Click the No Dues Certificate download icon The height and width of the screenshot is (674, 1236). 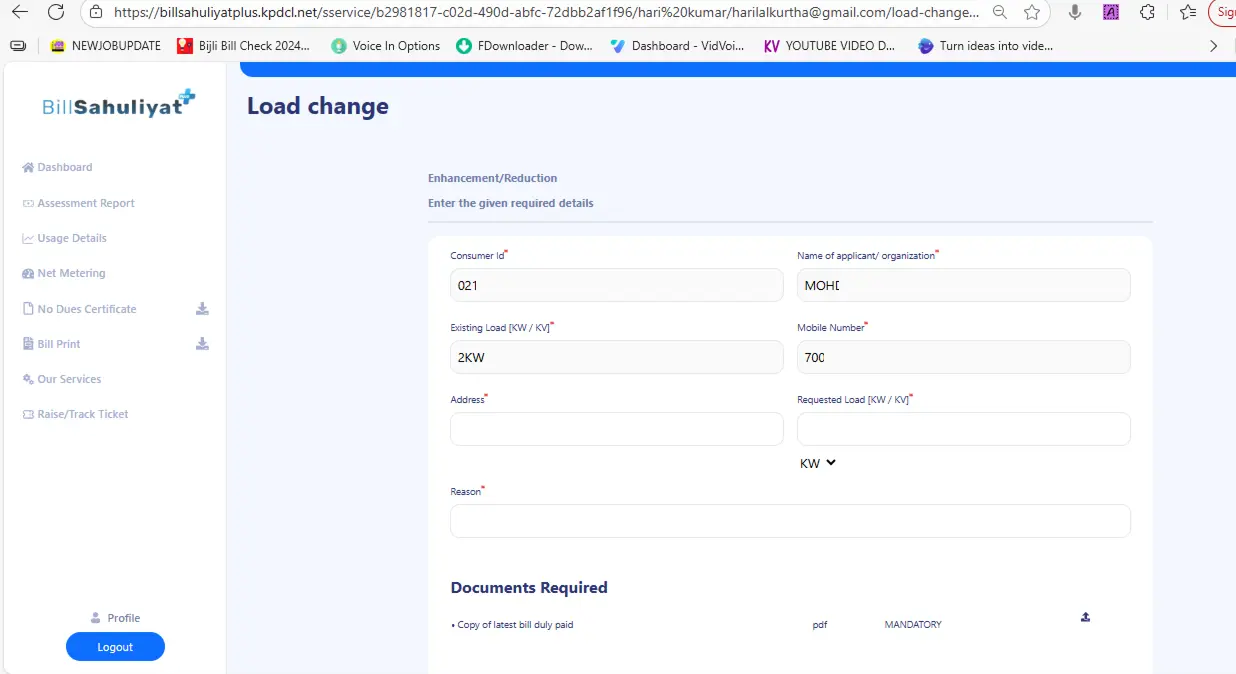tap(202, 309)
